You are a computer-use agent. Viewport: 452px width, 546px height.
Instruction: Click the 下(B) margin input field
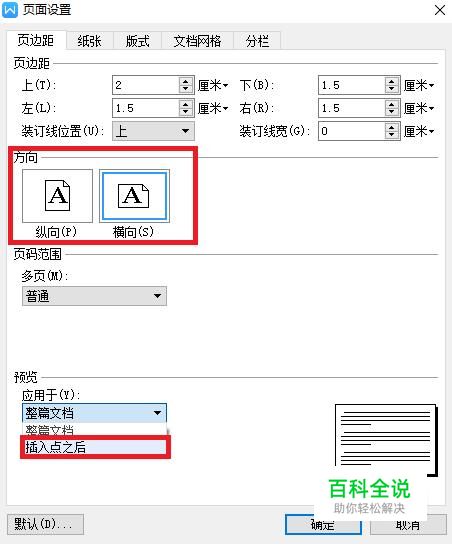351,85
